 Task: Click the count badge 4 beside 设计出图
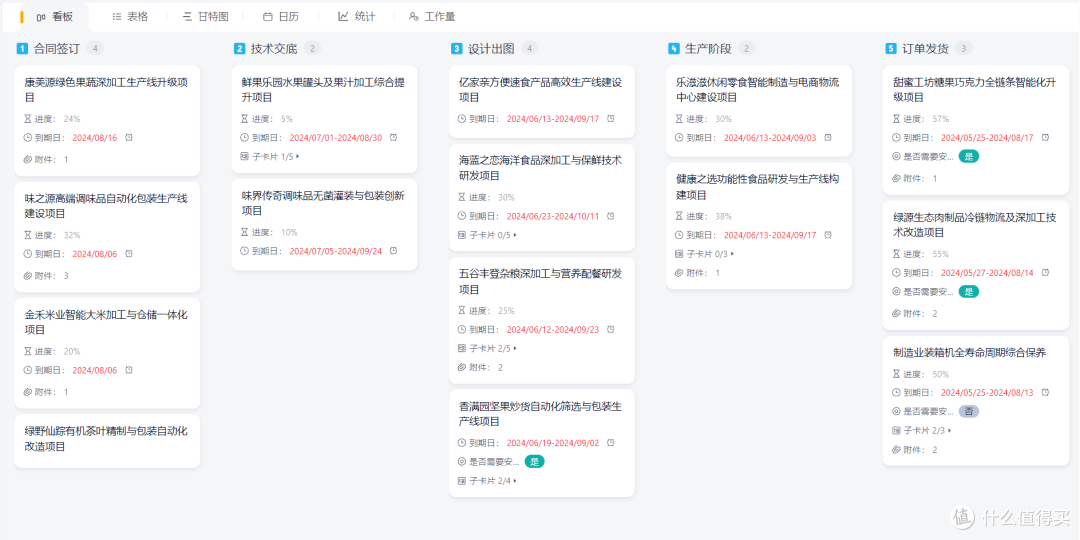(530, 48)
